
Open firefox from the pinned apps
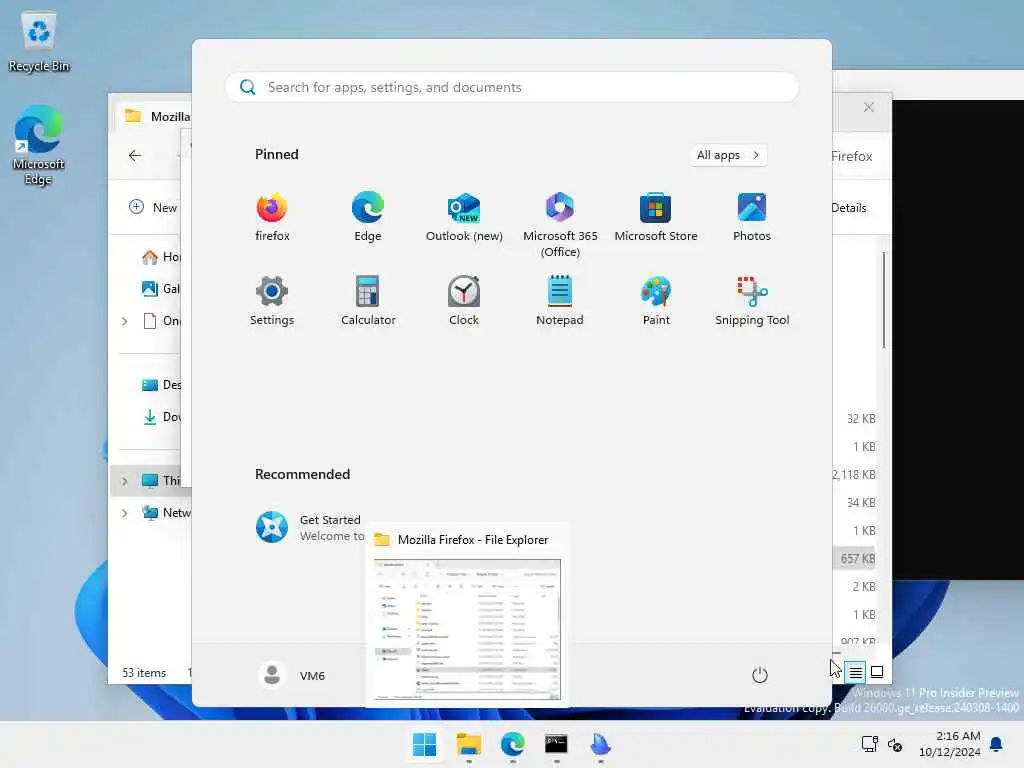(x=272, y=217)
